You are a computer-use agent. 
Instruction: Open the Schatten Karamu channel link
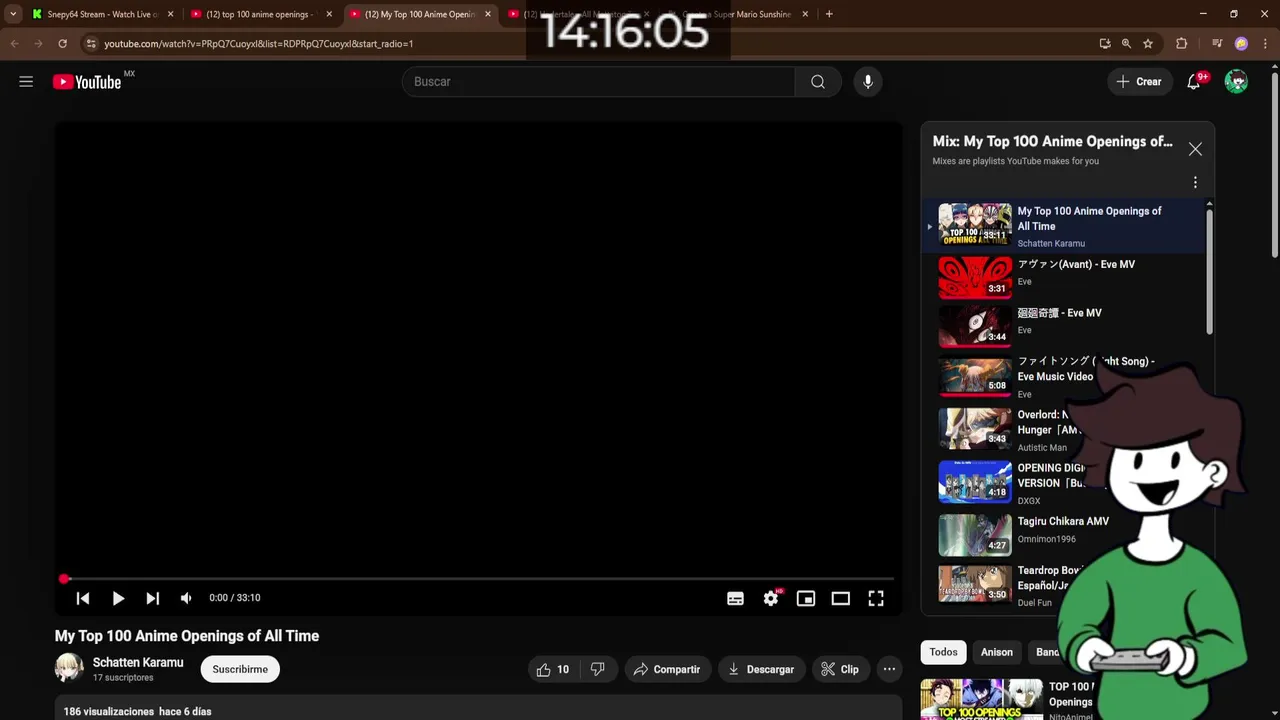pyautogui.click(x=138, y=662)
